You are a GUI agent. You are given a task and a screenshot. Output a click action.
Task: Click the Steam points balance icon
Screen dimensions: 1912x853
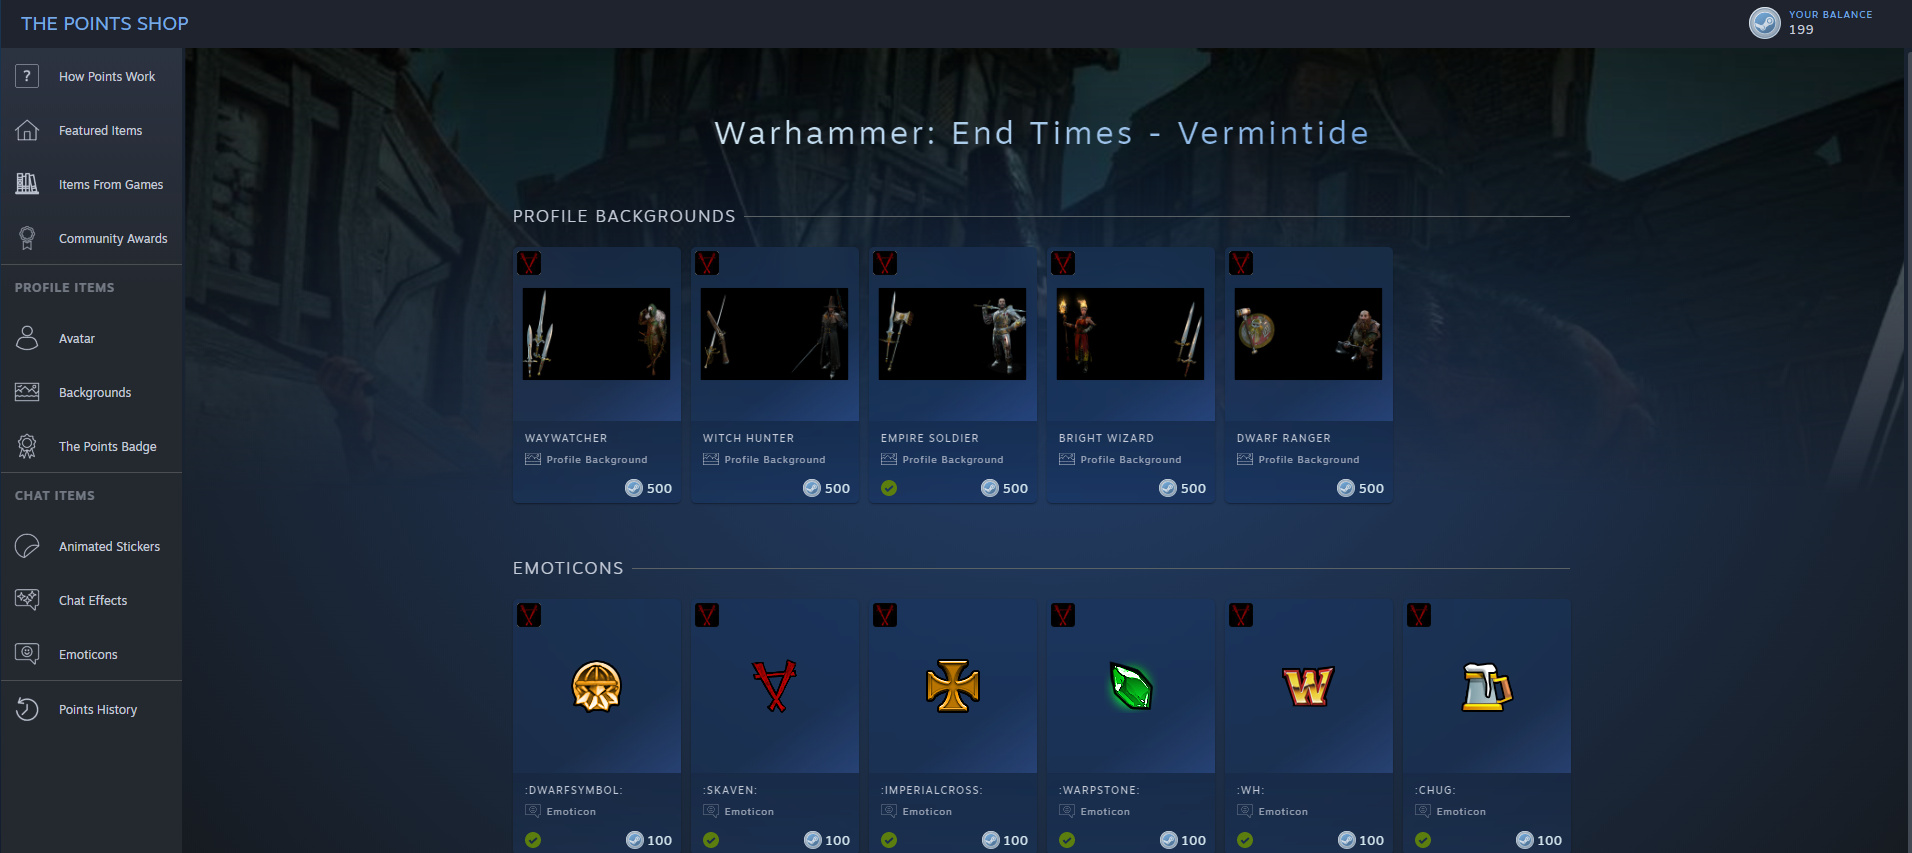tap(1764, 22)
